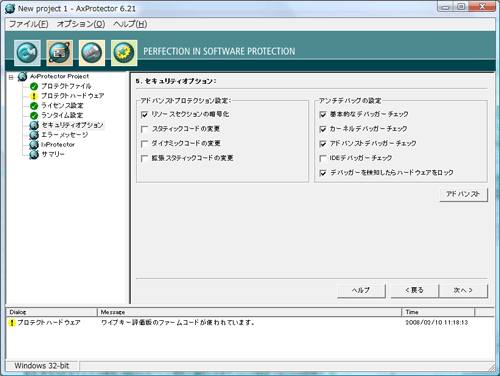The height and width of the screenshot is (376, 500).
Task: Collapse the AxProtector Project tree node
Action: 11,77
